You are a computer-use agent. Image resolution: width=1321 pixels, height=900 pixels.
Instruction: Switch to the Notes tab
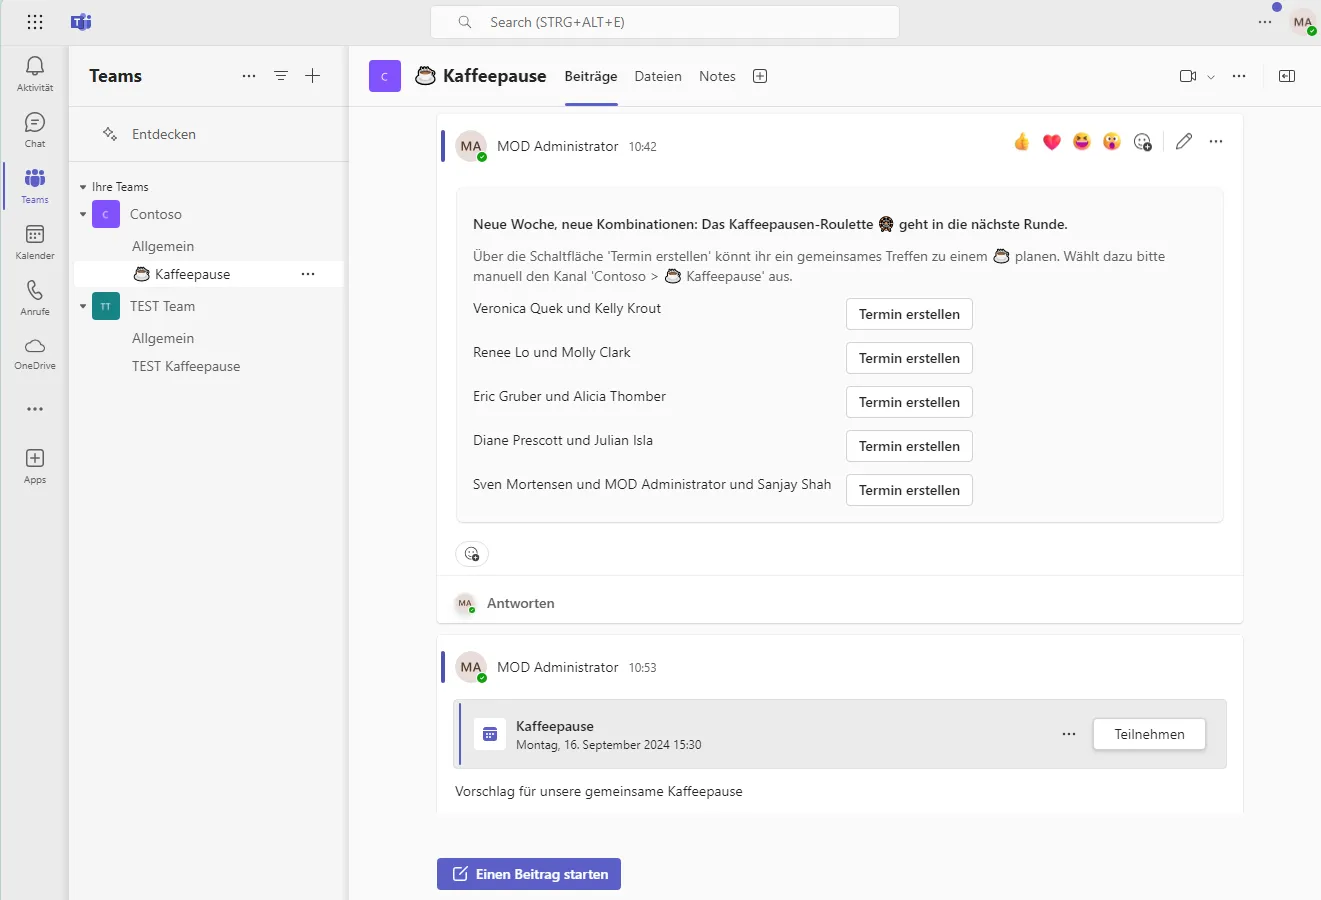(717, 76)
